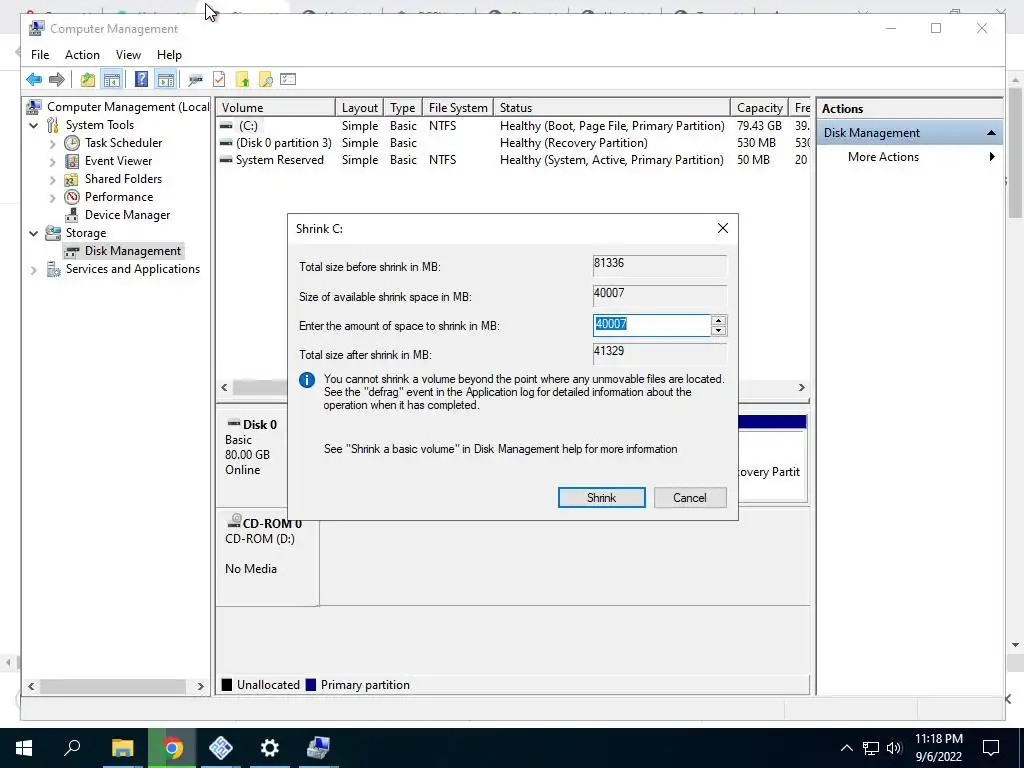Click the magnifier over folder toolbar icon
The image size is (1024, 768).
[x=265, y=80]
